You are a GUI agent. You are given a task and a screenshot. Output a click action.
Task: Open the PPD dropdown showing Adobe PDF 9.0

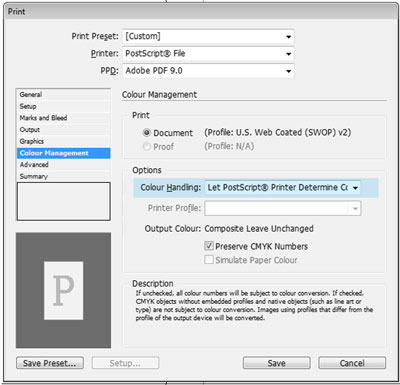point(208,71)
